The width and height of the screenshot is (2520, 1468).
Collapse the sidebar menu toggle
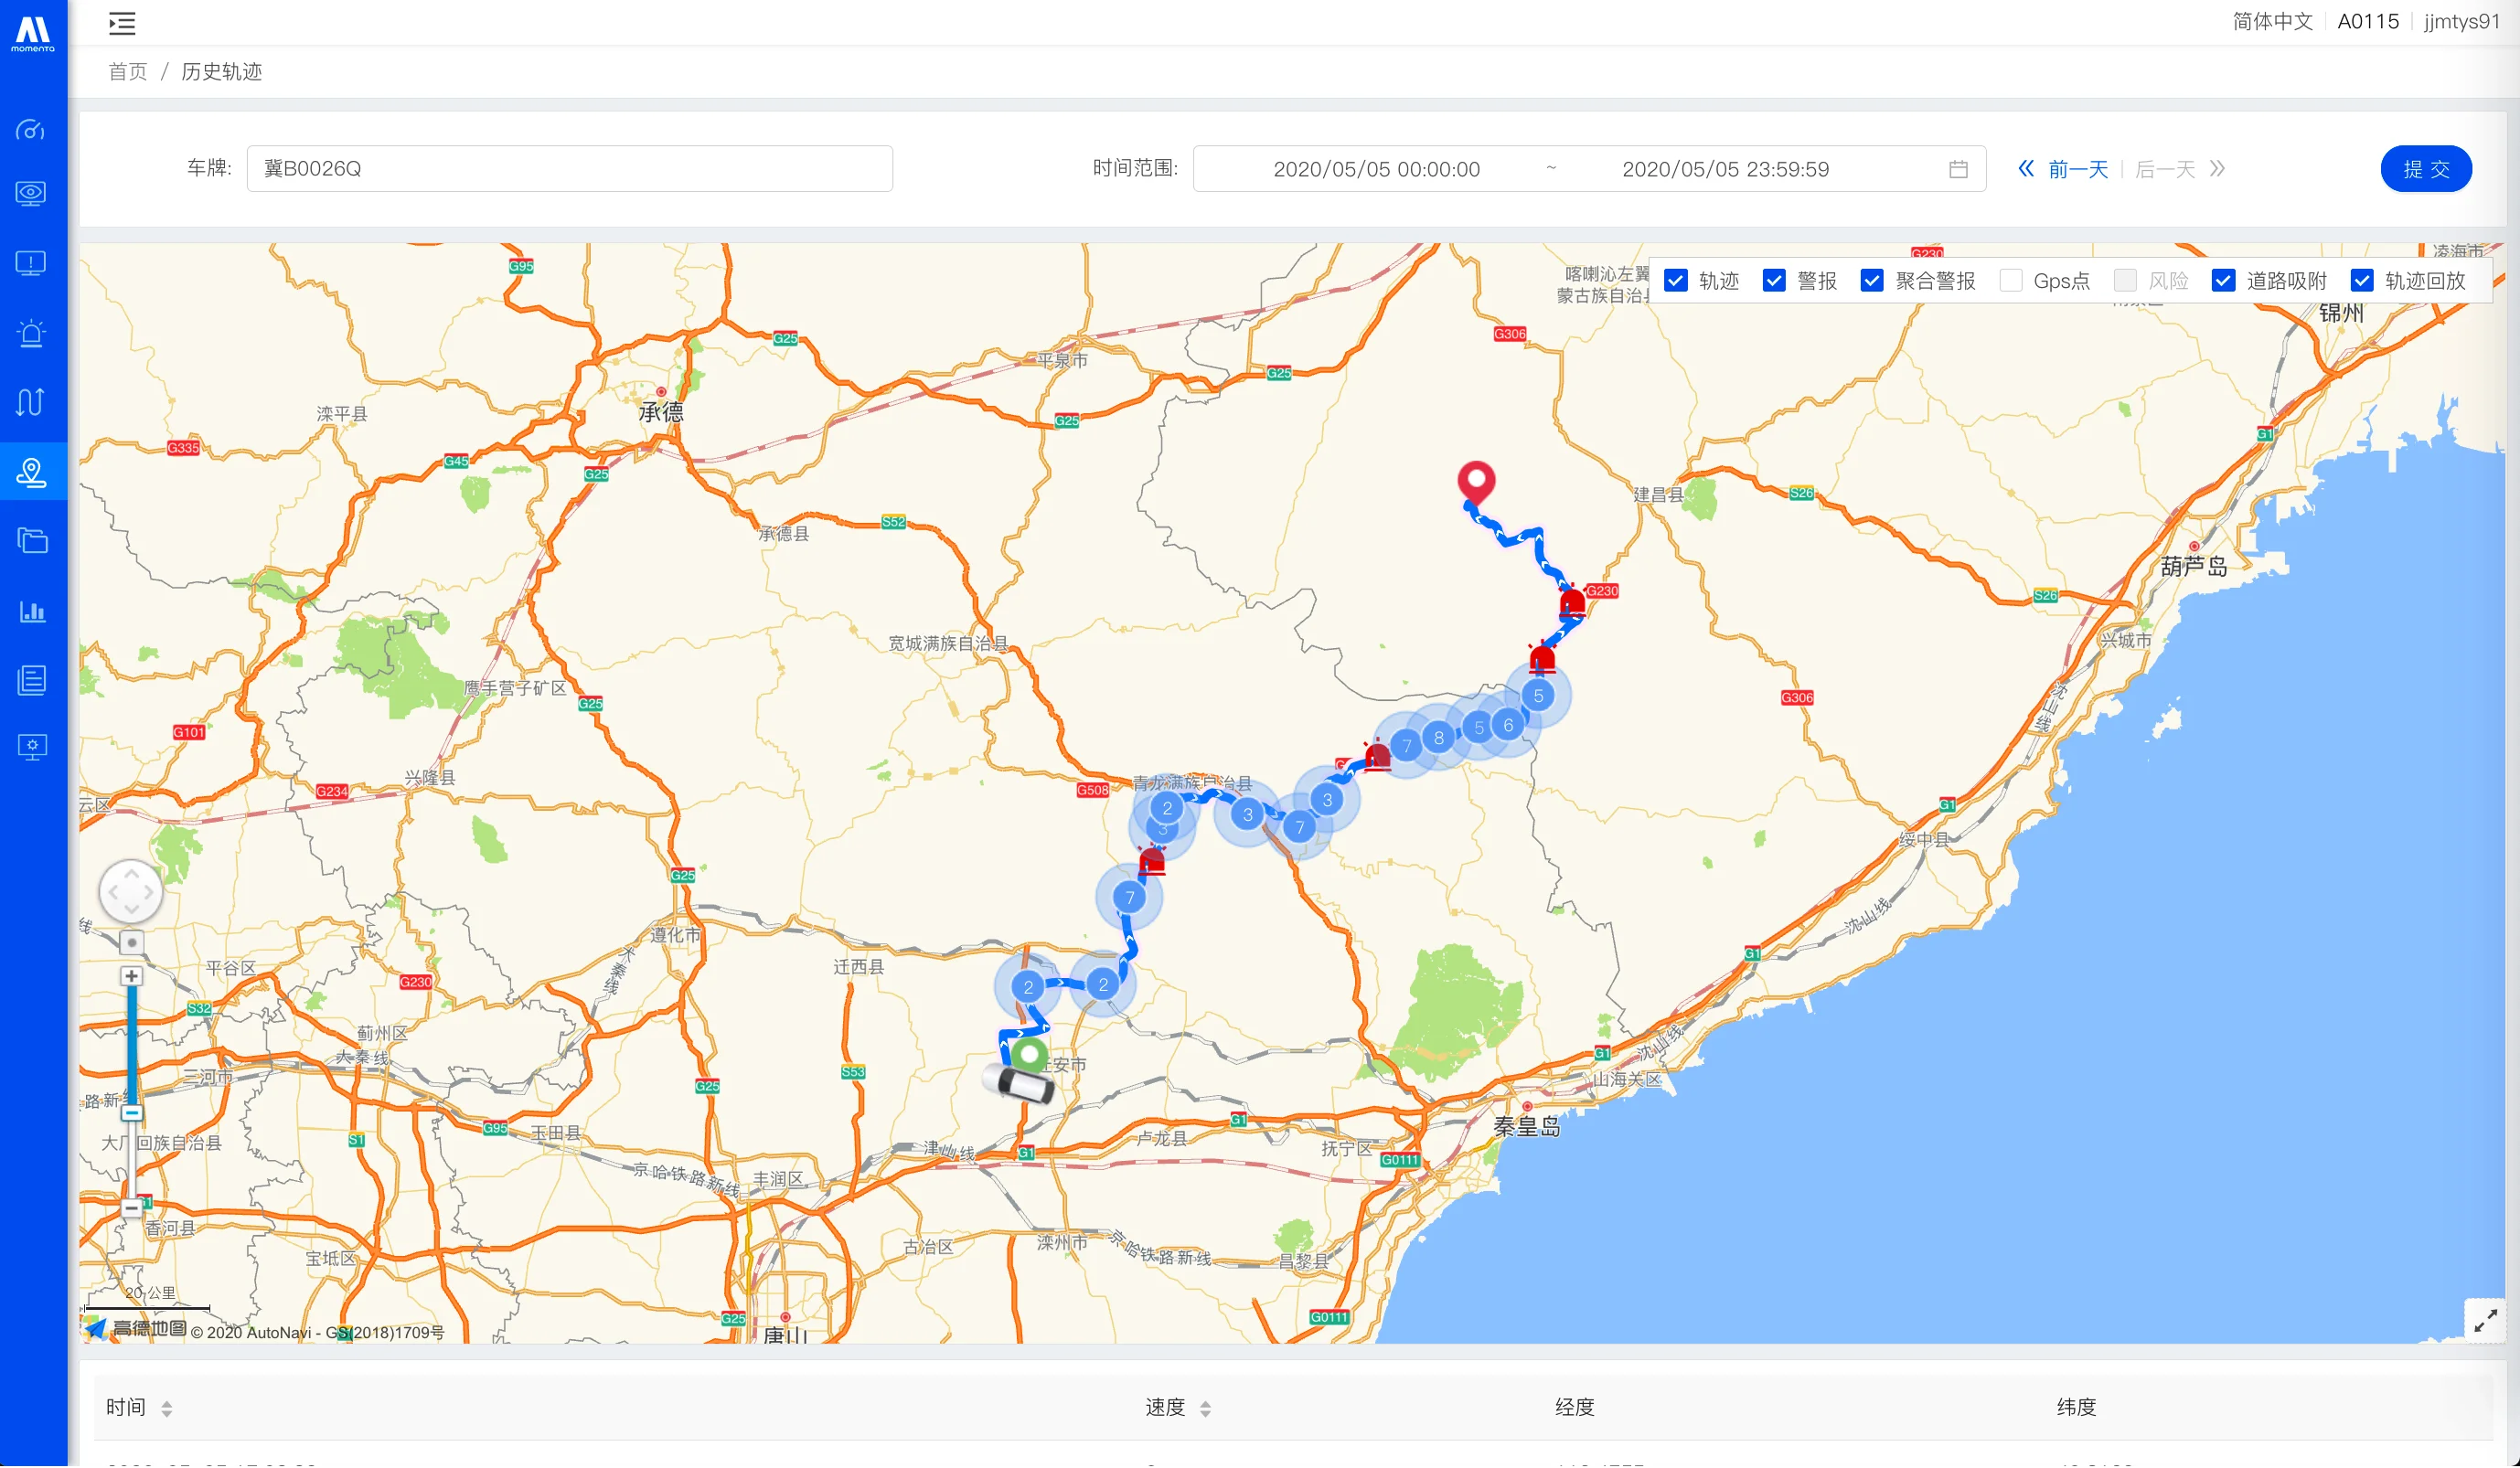point(122,23)
